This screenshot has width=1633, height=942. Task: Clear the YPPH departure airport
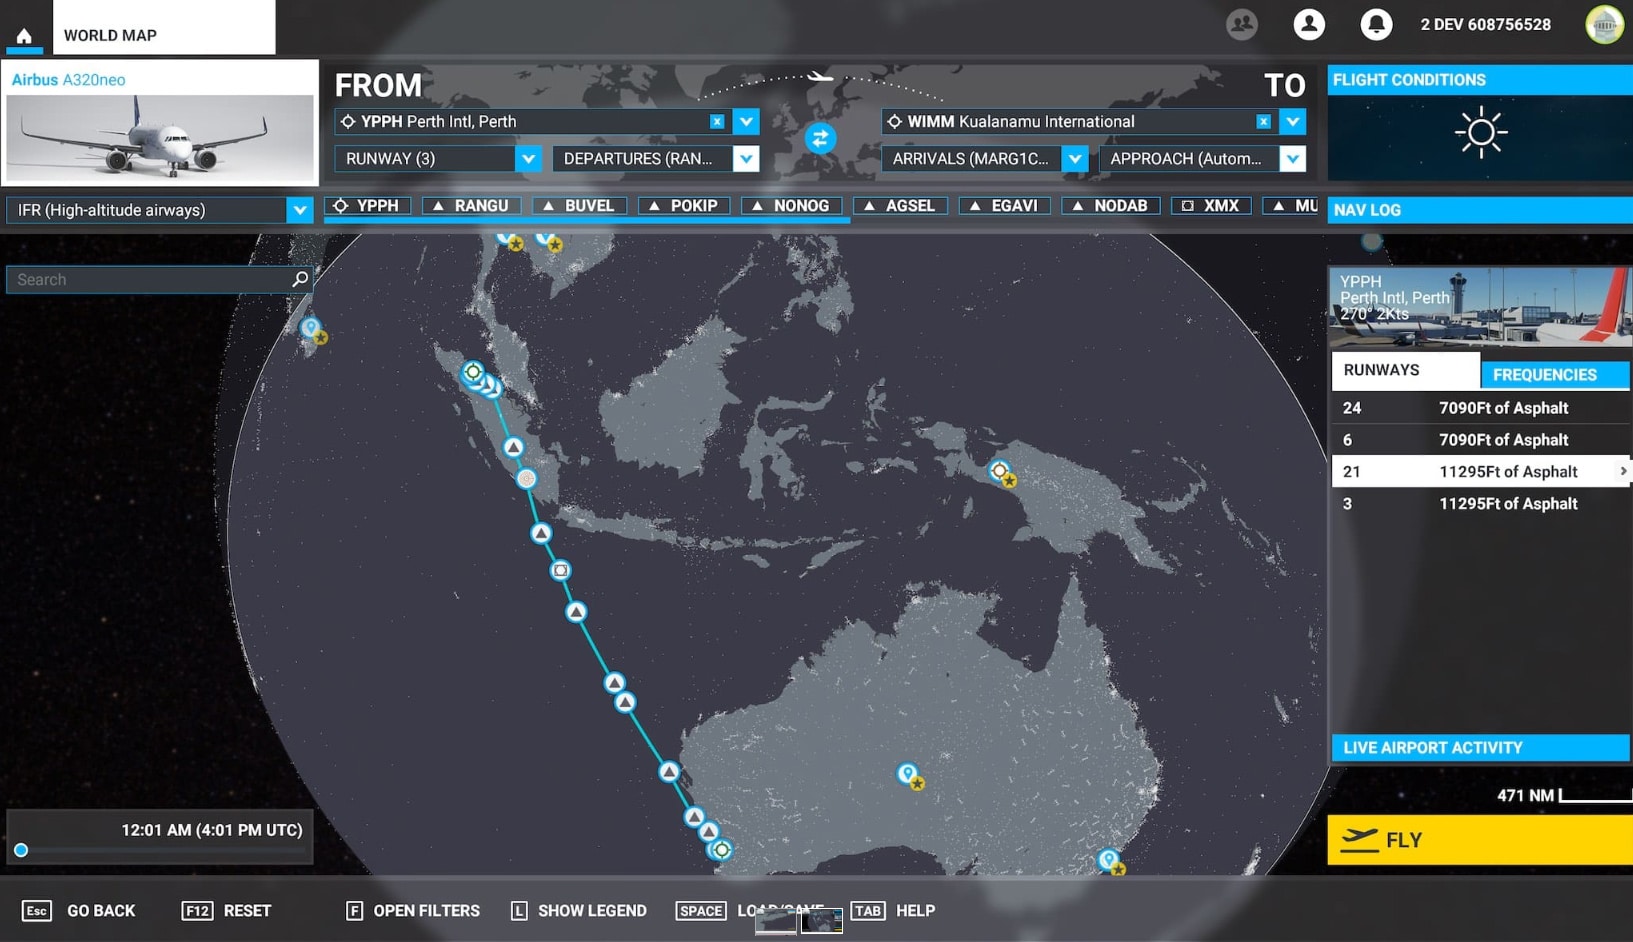coord(717,122)
